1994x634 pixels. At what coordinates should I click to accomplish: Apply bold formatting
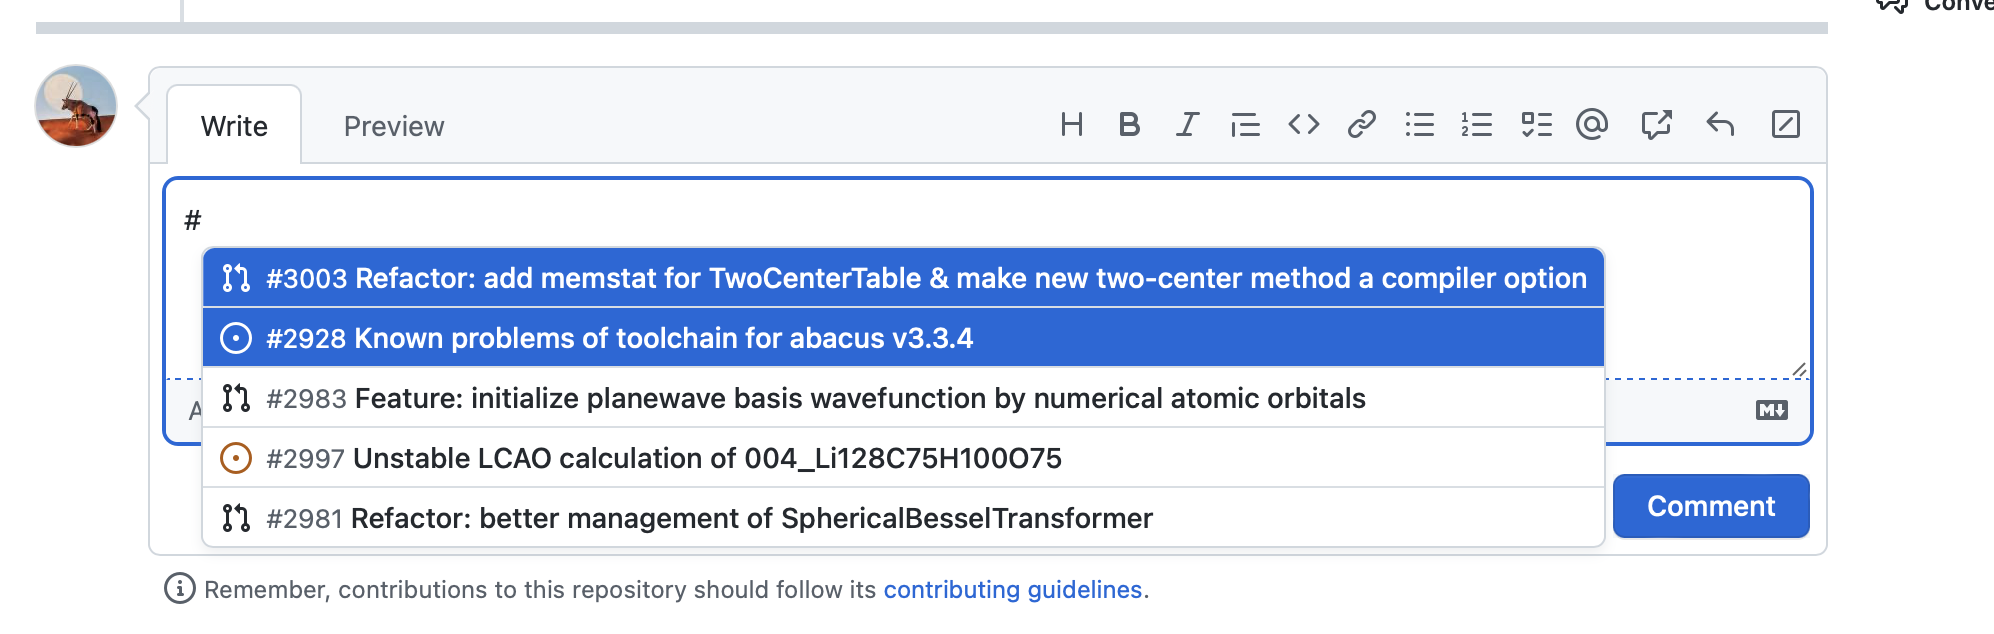point(1129,125)
